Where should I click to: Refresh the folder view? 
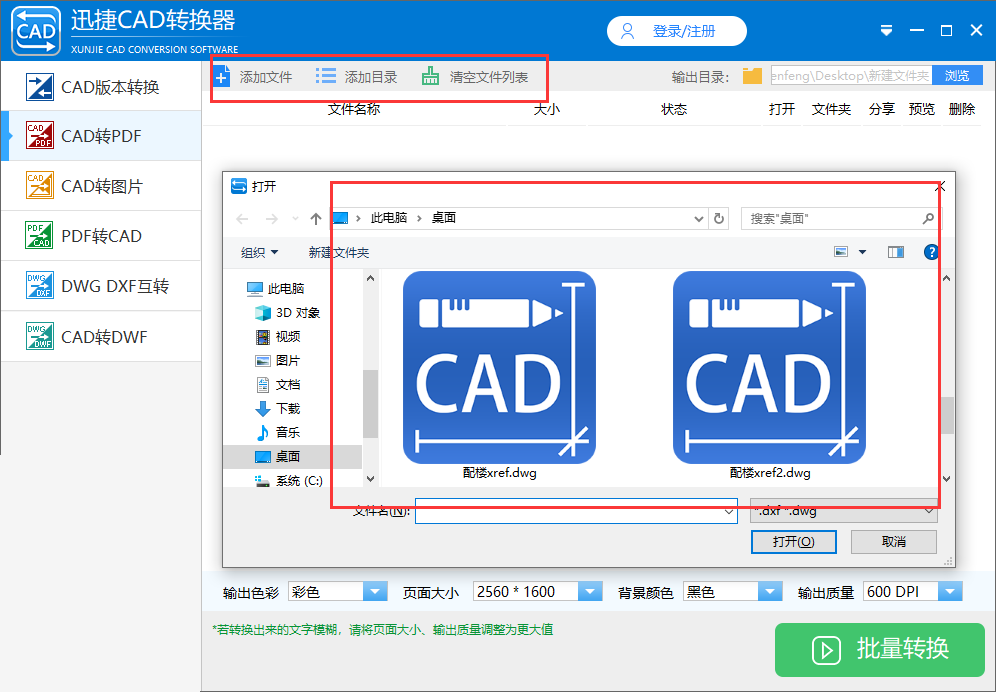[719, 219]
